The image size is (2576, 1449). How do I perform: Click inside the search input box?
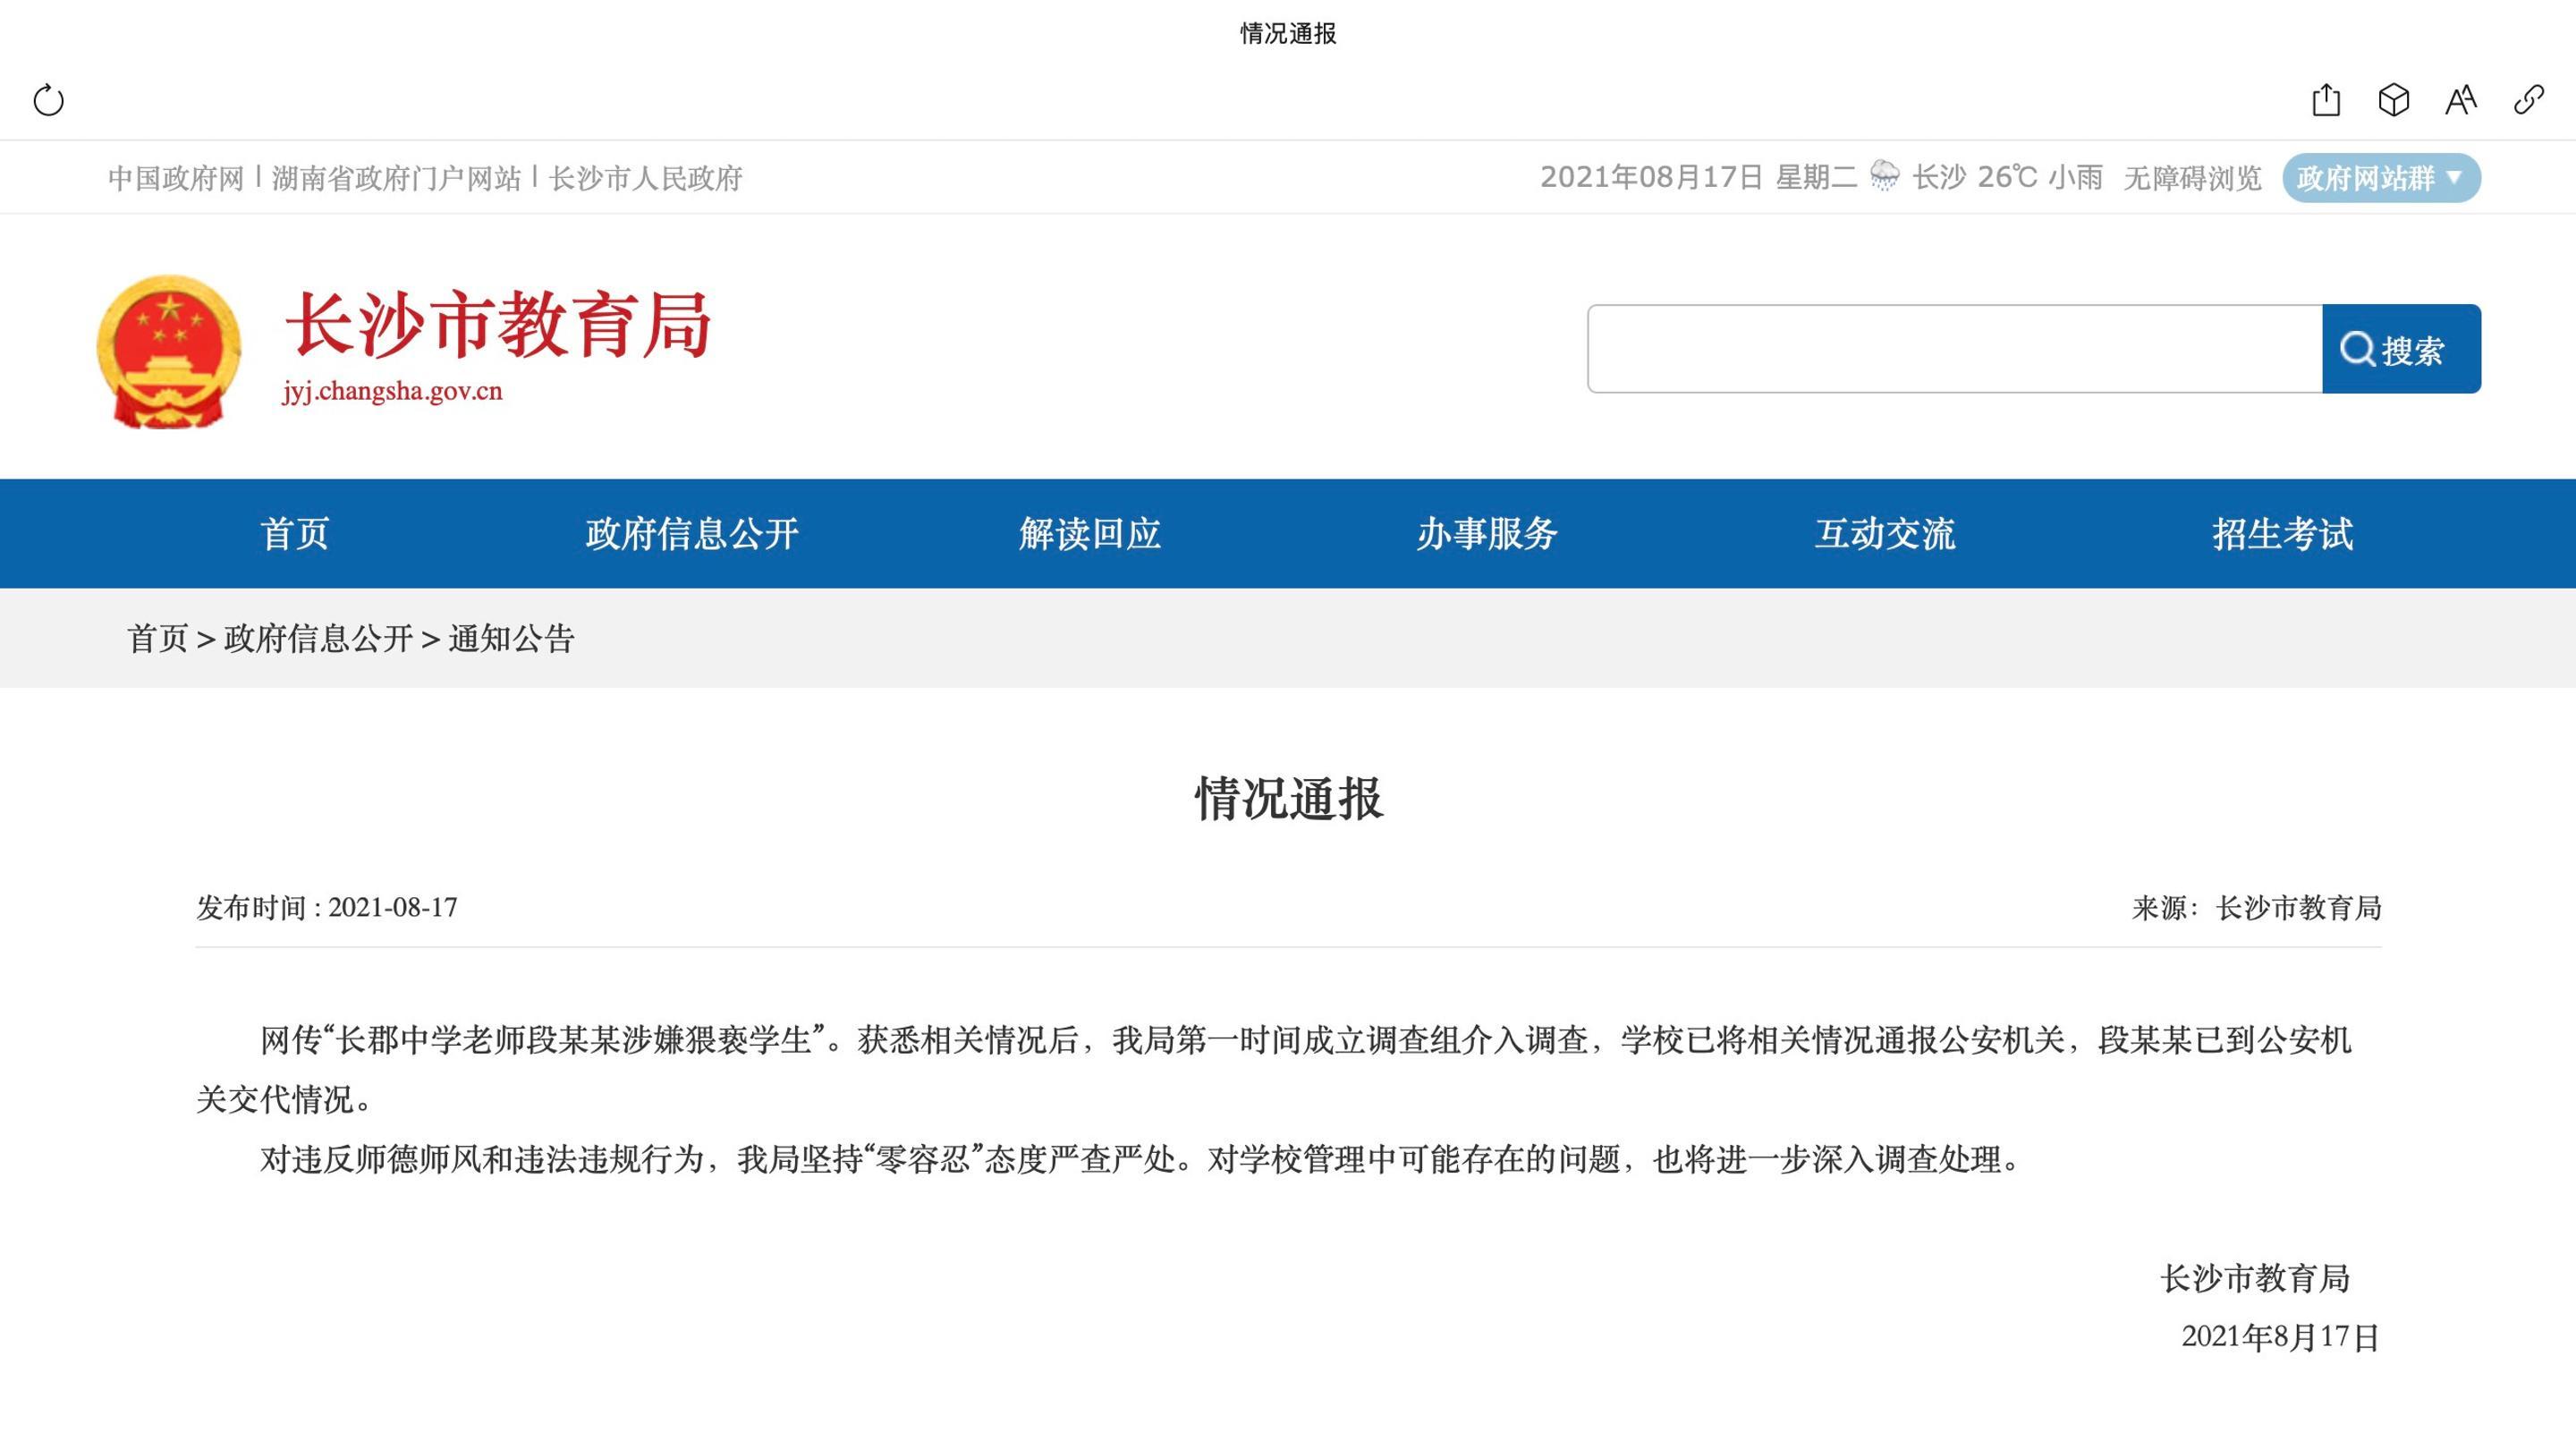[1954, 349]
